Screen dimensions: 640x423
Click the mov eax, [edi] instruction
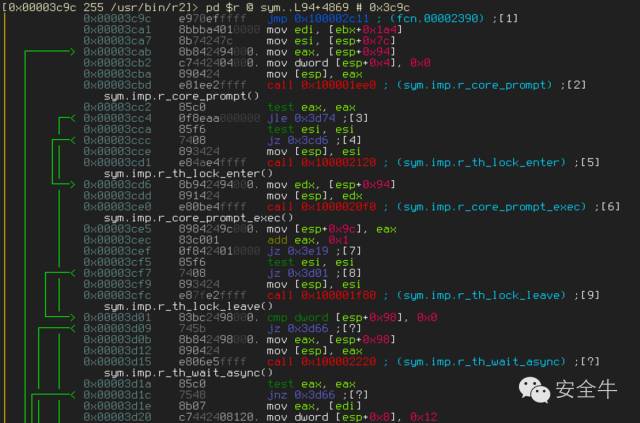pyautogui.click(x=314, y=406)
